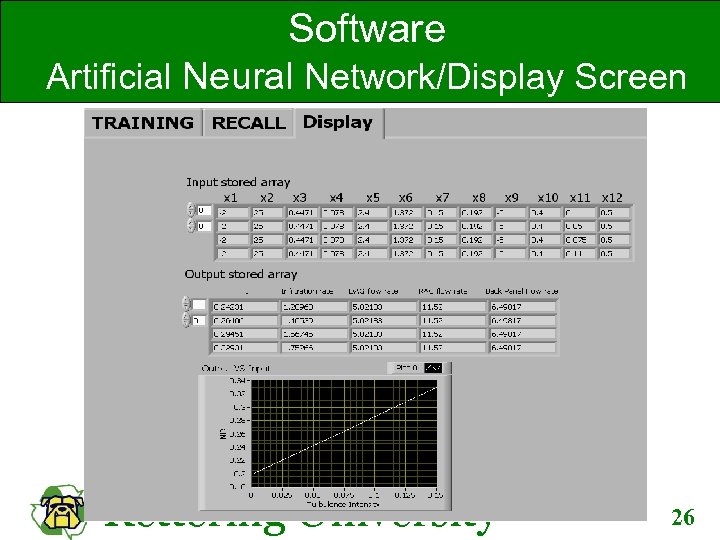Click the x2 cell in the 0.075 row
This screenshot has height=540, width=720.
tap(267, 240)
